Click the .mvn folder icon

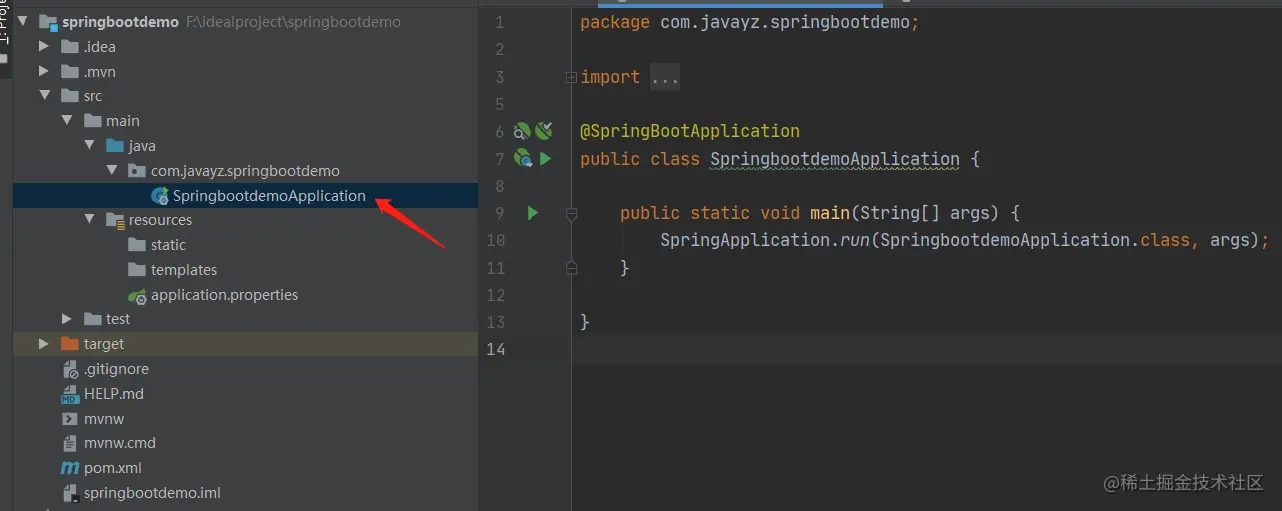click(x=70, y=71)
